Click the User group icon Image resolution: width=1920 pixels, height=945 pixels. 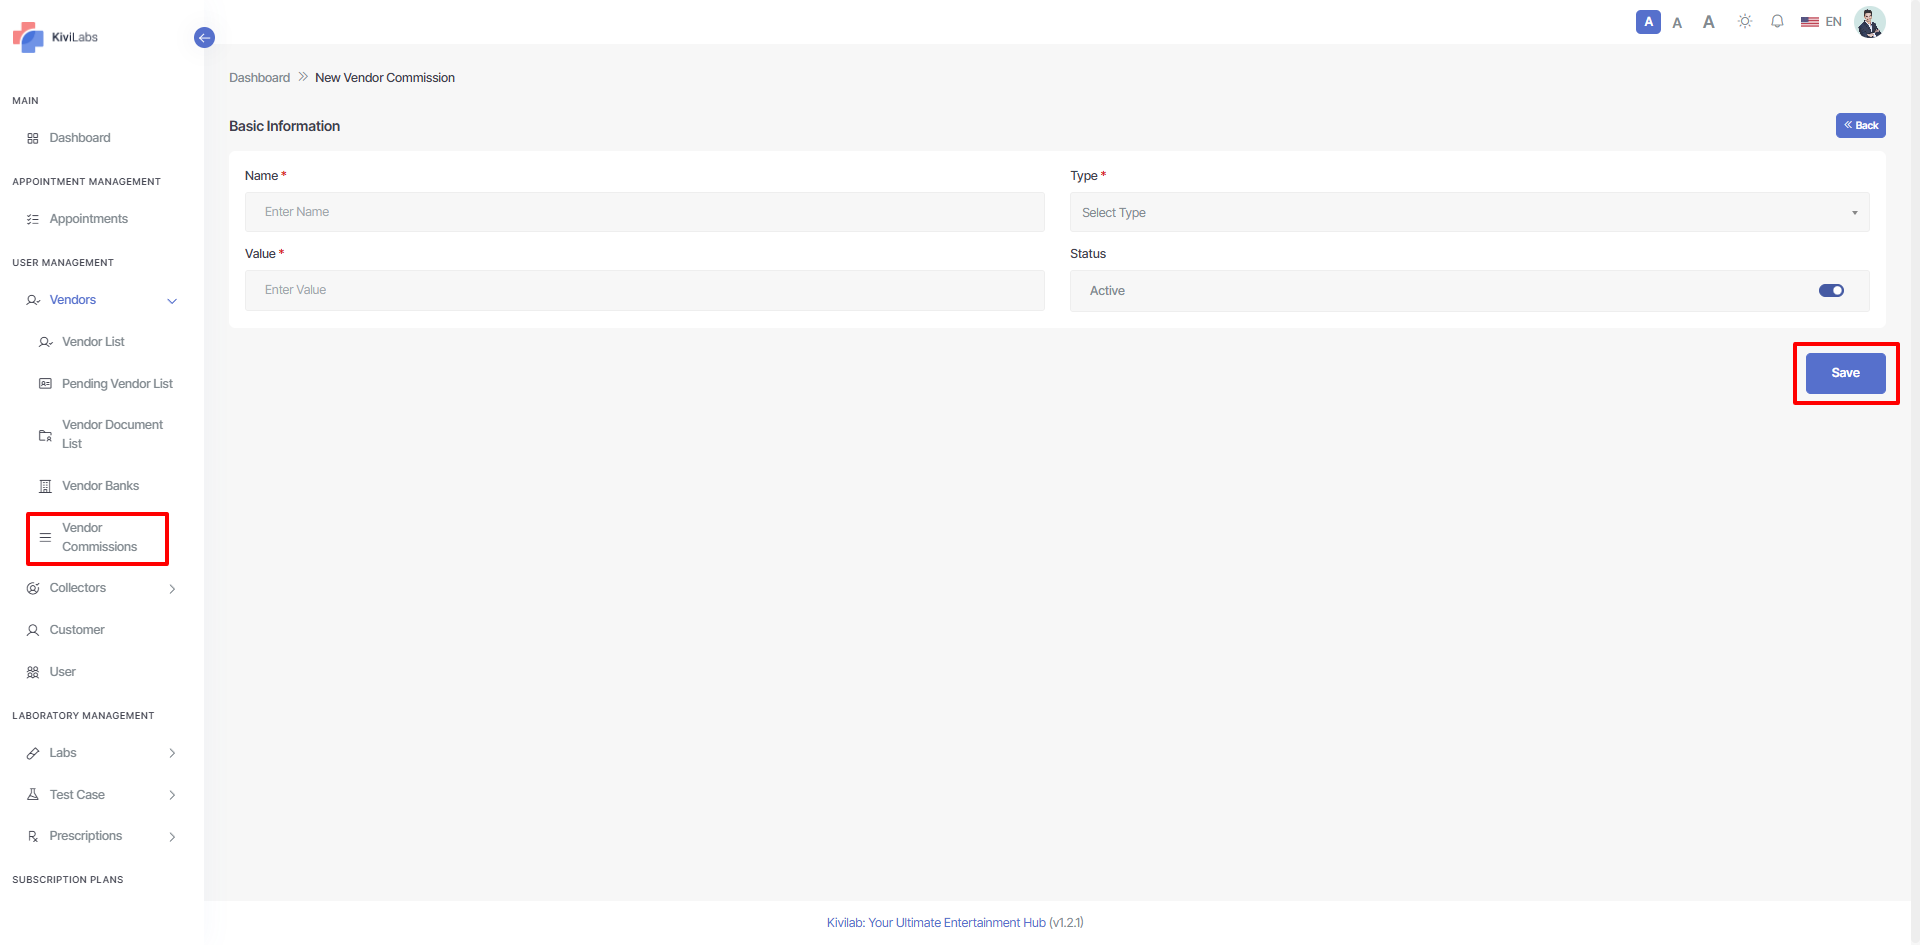point(33,672)
